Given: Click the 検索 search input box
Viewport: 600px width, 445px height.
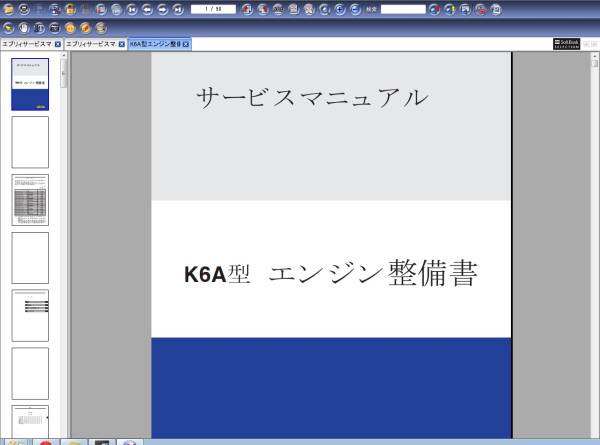Looking at the screenshot, I should tap(403, 9).
